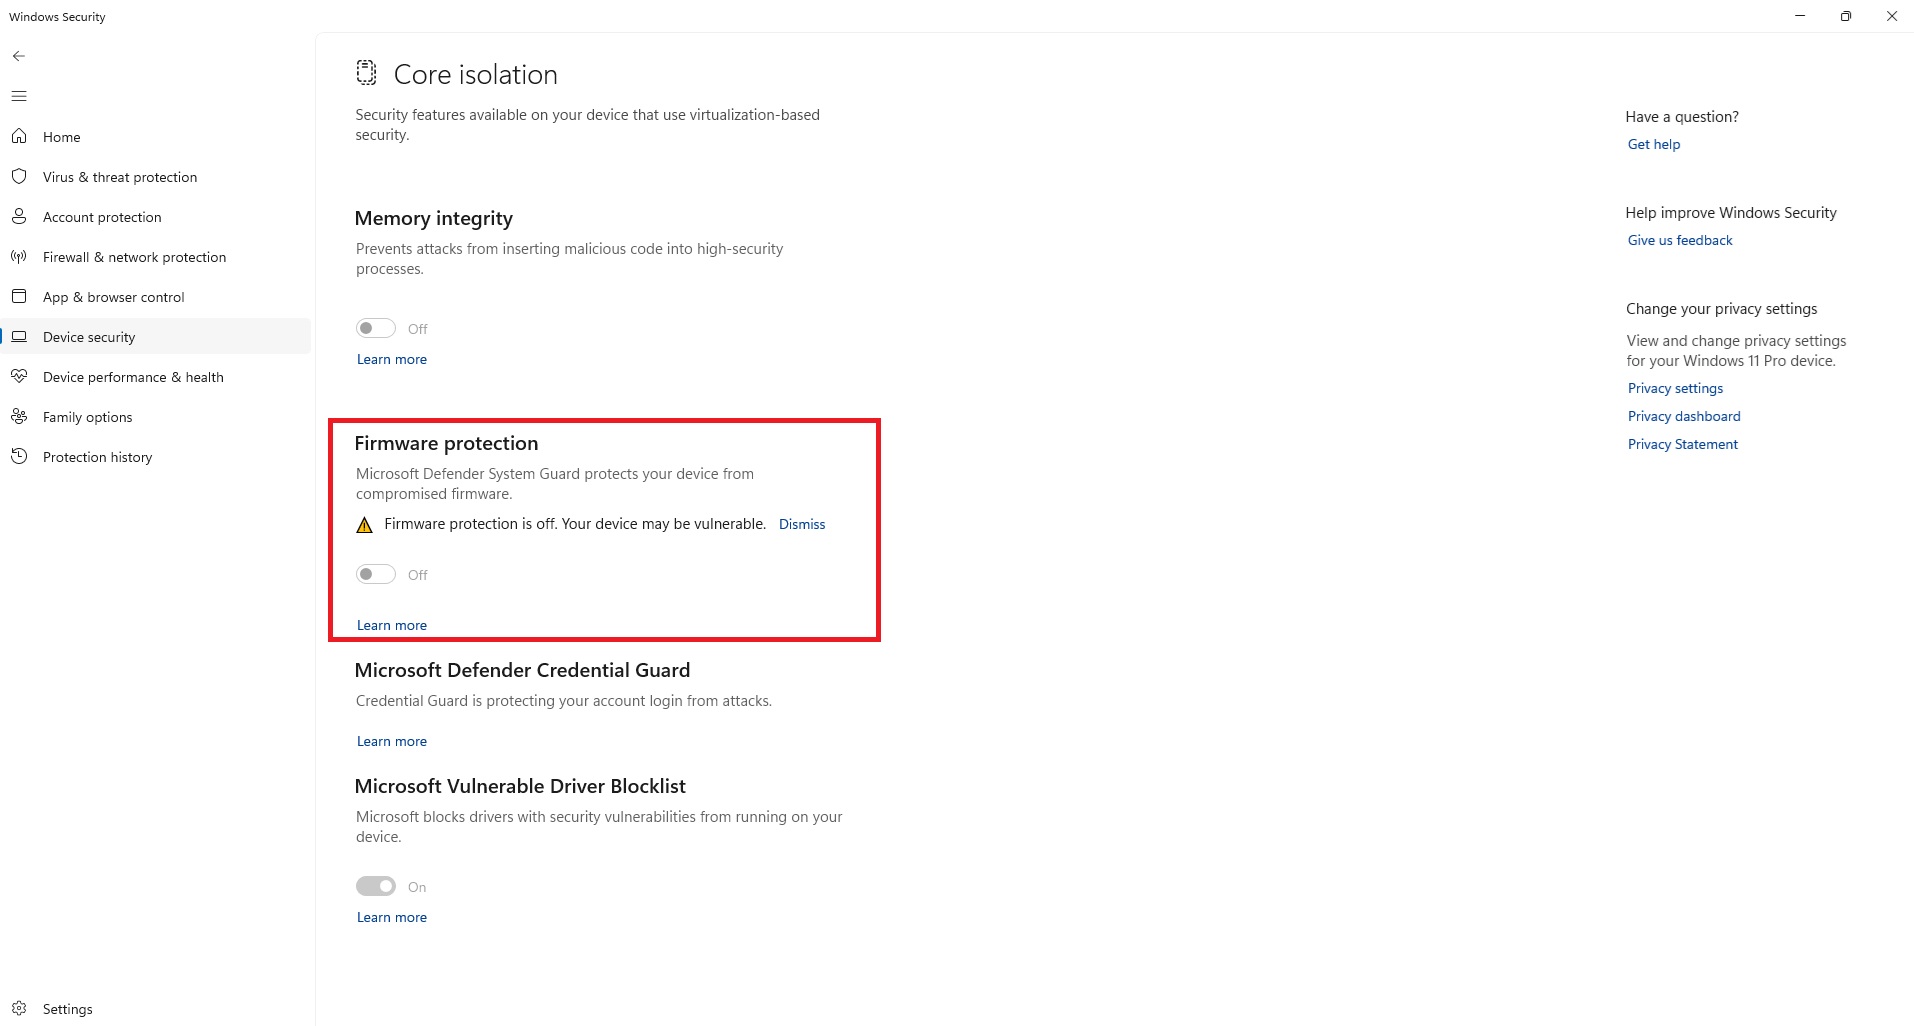Toggle the Vulnerable Driver Blocklist switch
The width and height of the screenshot is (1914, 1026).
pos(376,886)
